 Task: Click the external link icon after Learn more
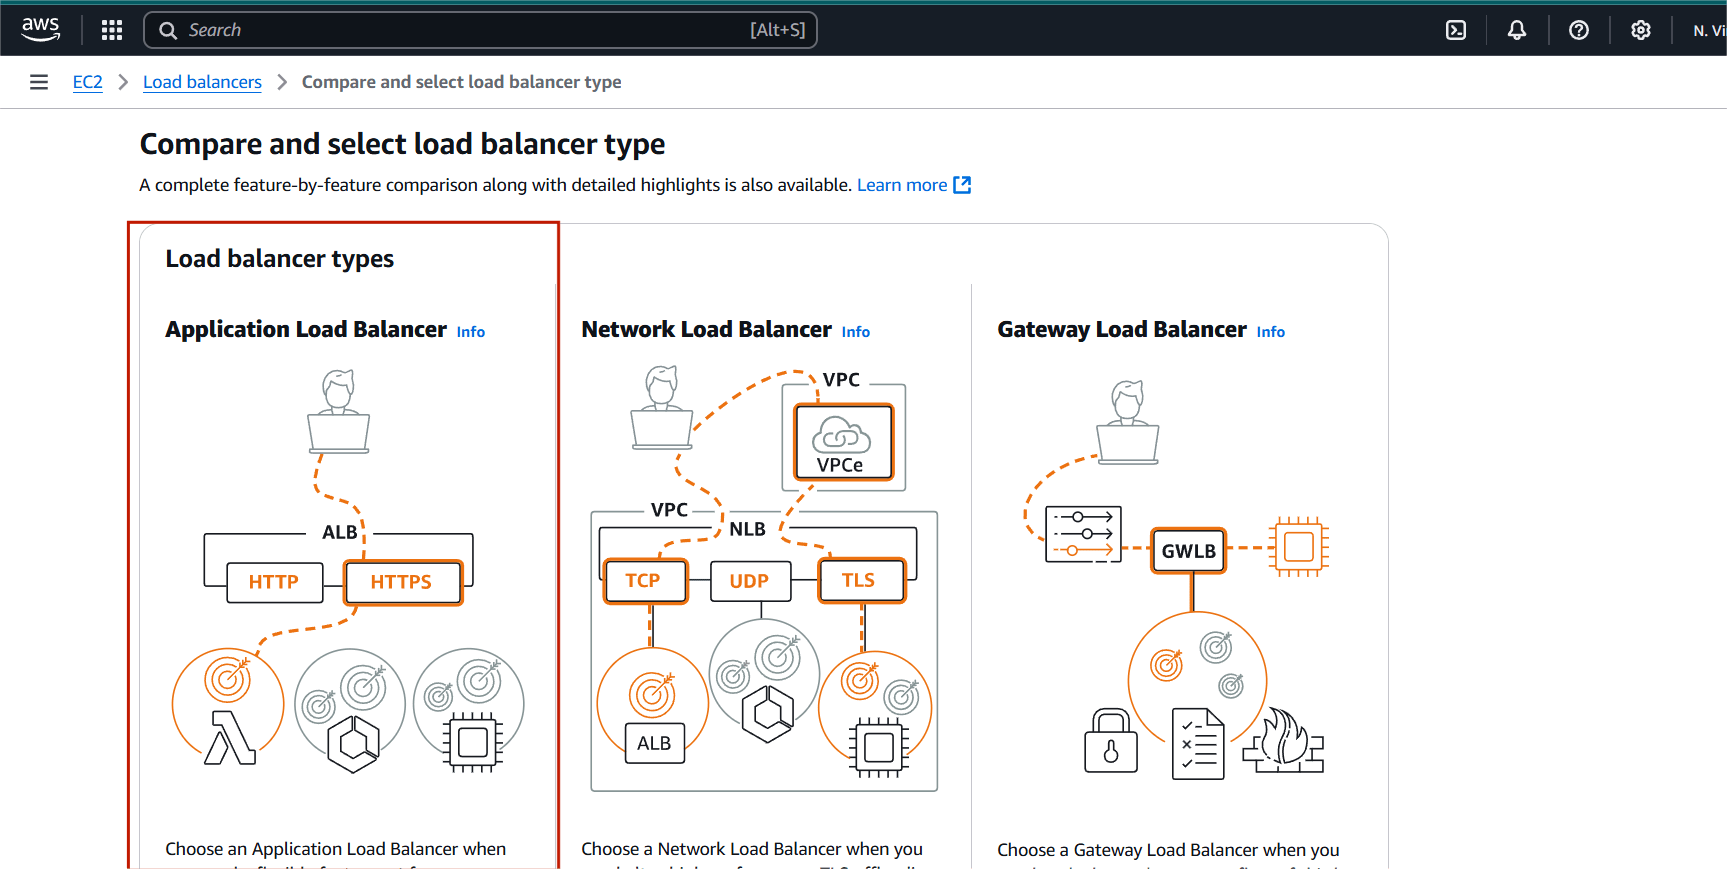click(962, 185)
